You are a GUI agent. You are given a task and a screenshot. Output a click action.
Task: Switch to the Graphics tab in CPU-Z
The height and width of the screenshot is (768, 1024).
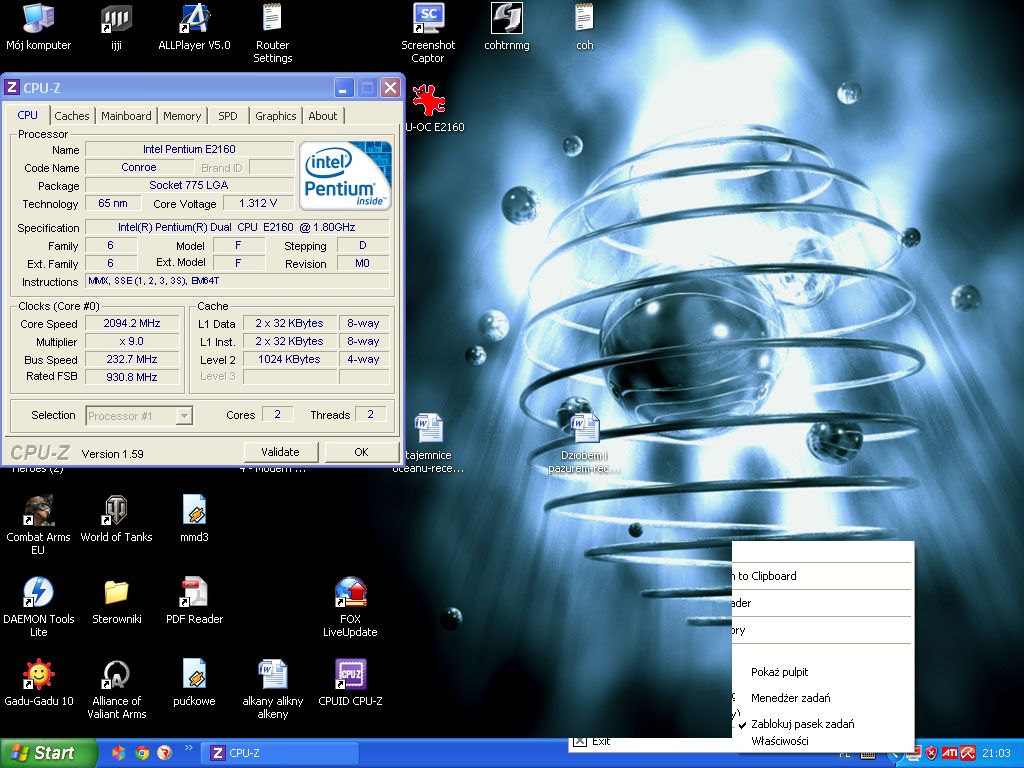pos(275,116)
